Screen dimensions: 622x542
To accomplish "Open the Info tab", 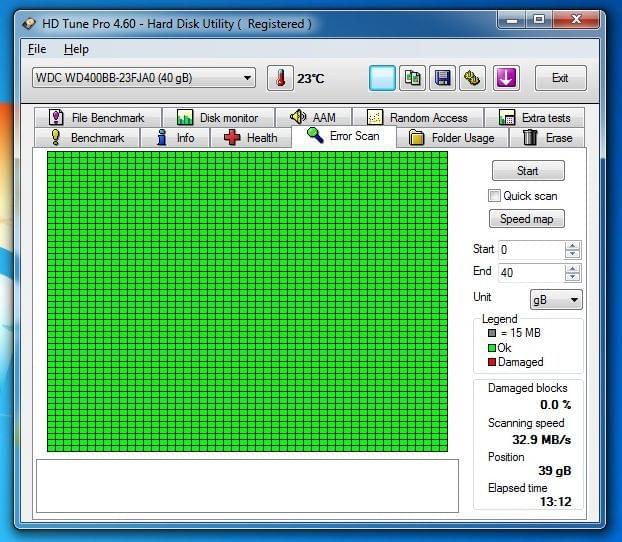I will tap(175, 138).
